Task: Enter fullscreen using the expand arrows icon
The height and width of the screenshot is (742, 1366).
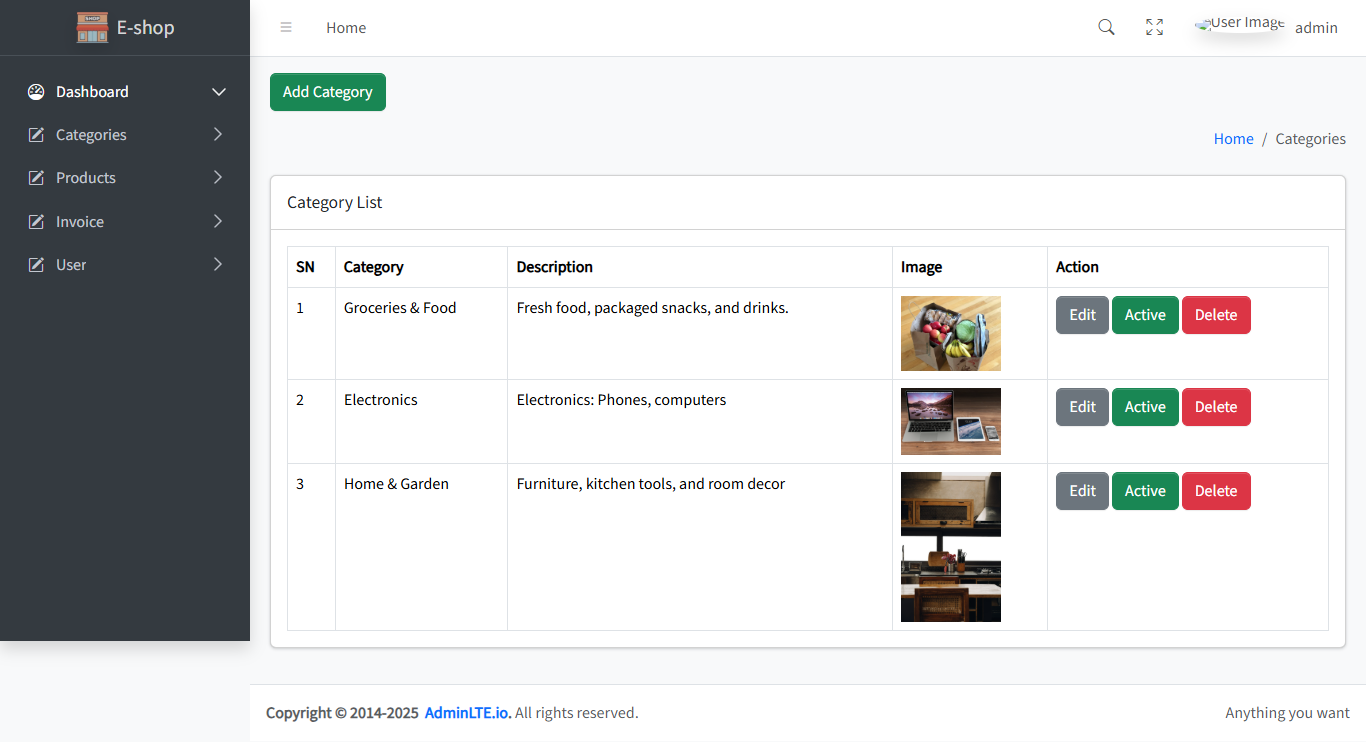Action: [1154, 27]
